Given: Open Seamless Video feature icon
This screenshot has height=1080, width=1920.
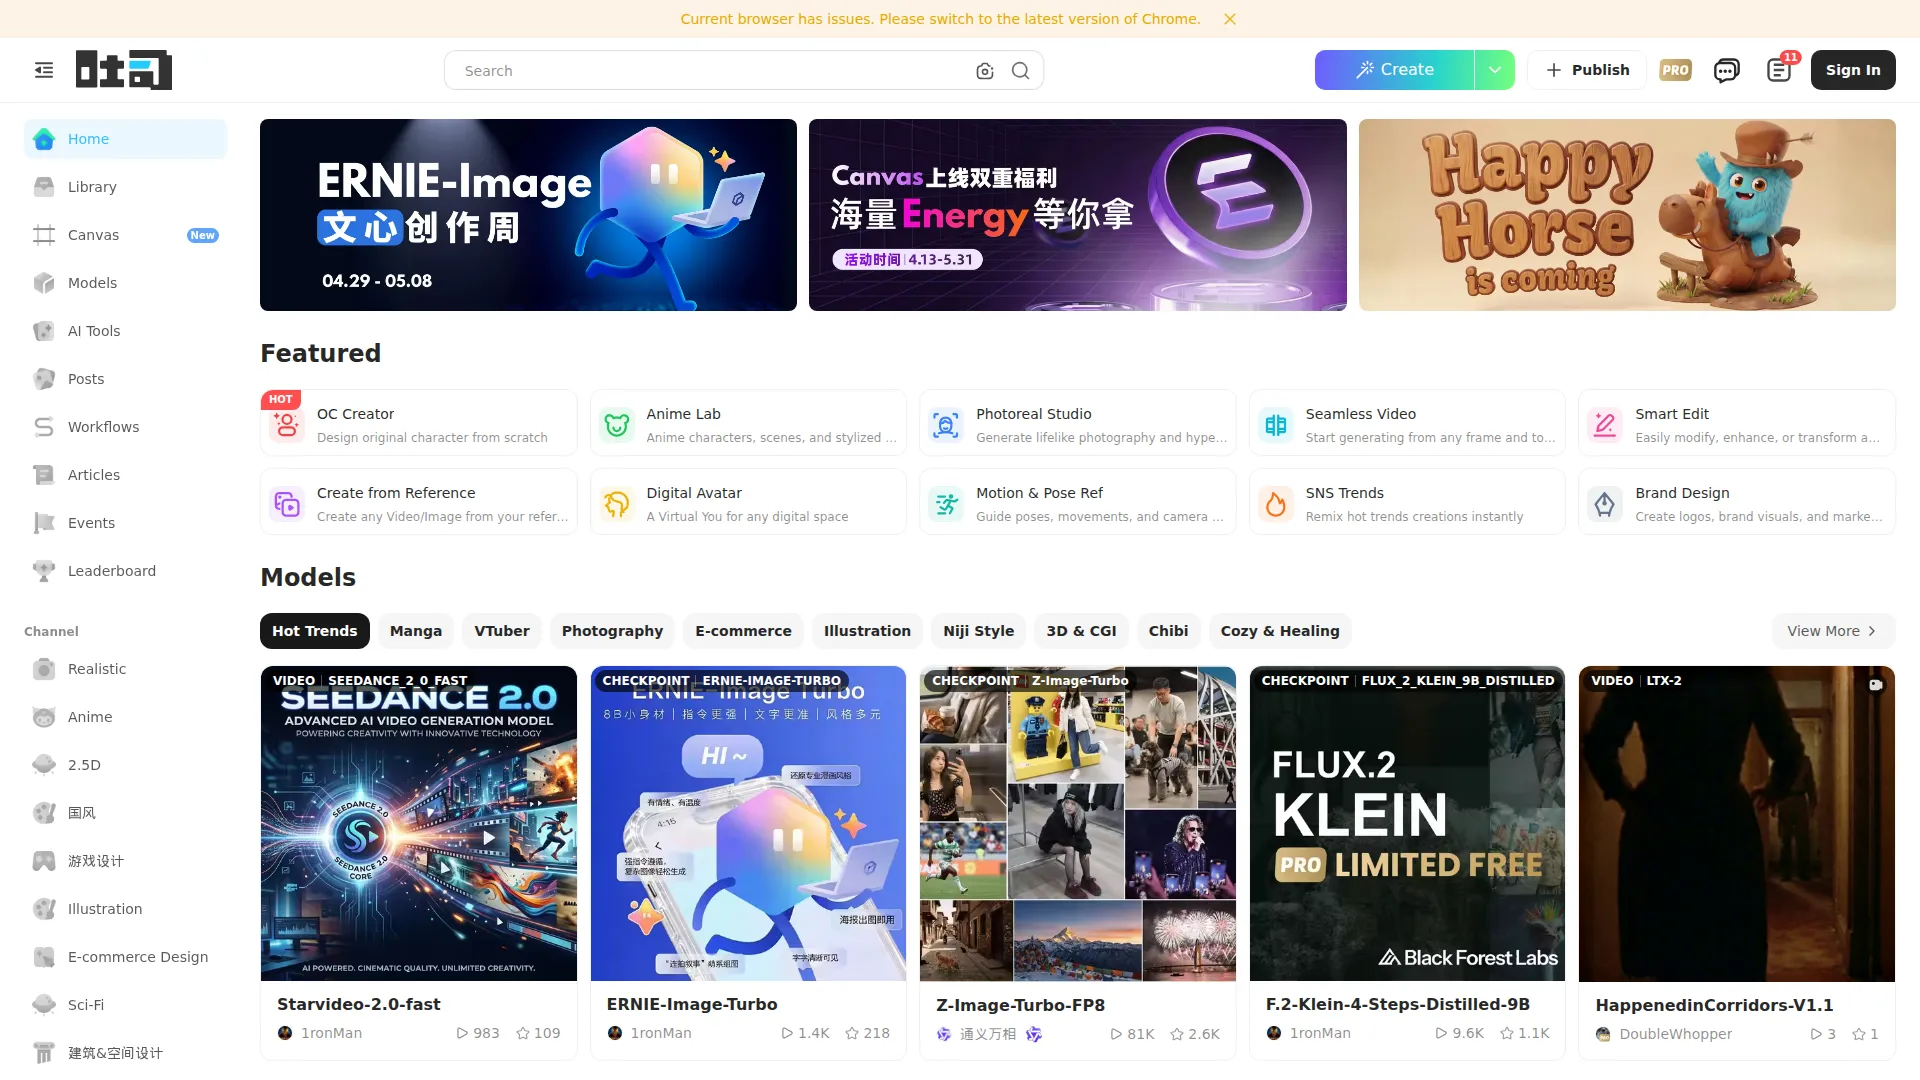Looking at the screenshot, I should point(1276,425).
